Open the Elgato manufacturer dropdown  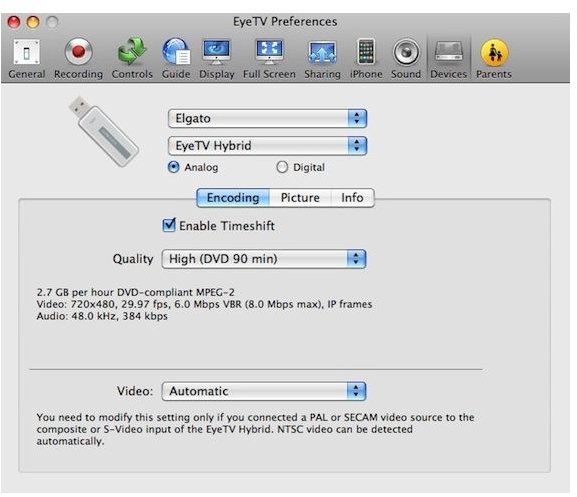(x=268, y=118)
